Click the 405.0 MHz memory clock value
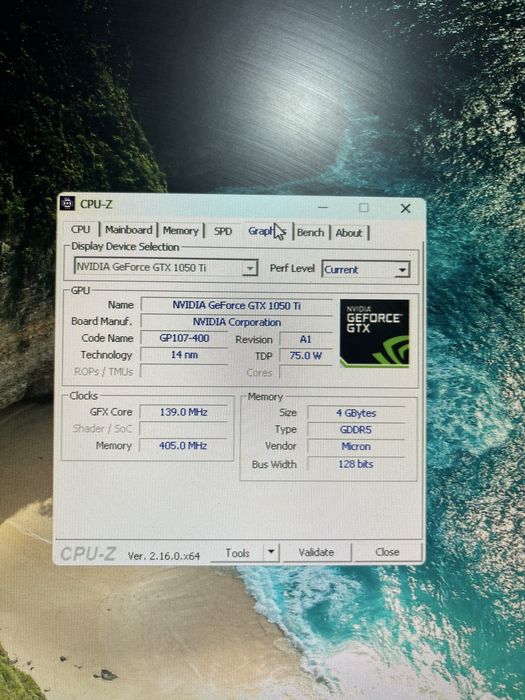Viewport: 525px width, 700px height. pyautogui.click(x=183, y=446)
